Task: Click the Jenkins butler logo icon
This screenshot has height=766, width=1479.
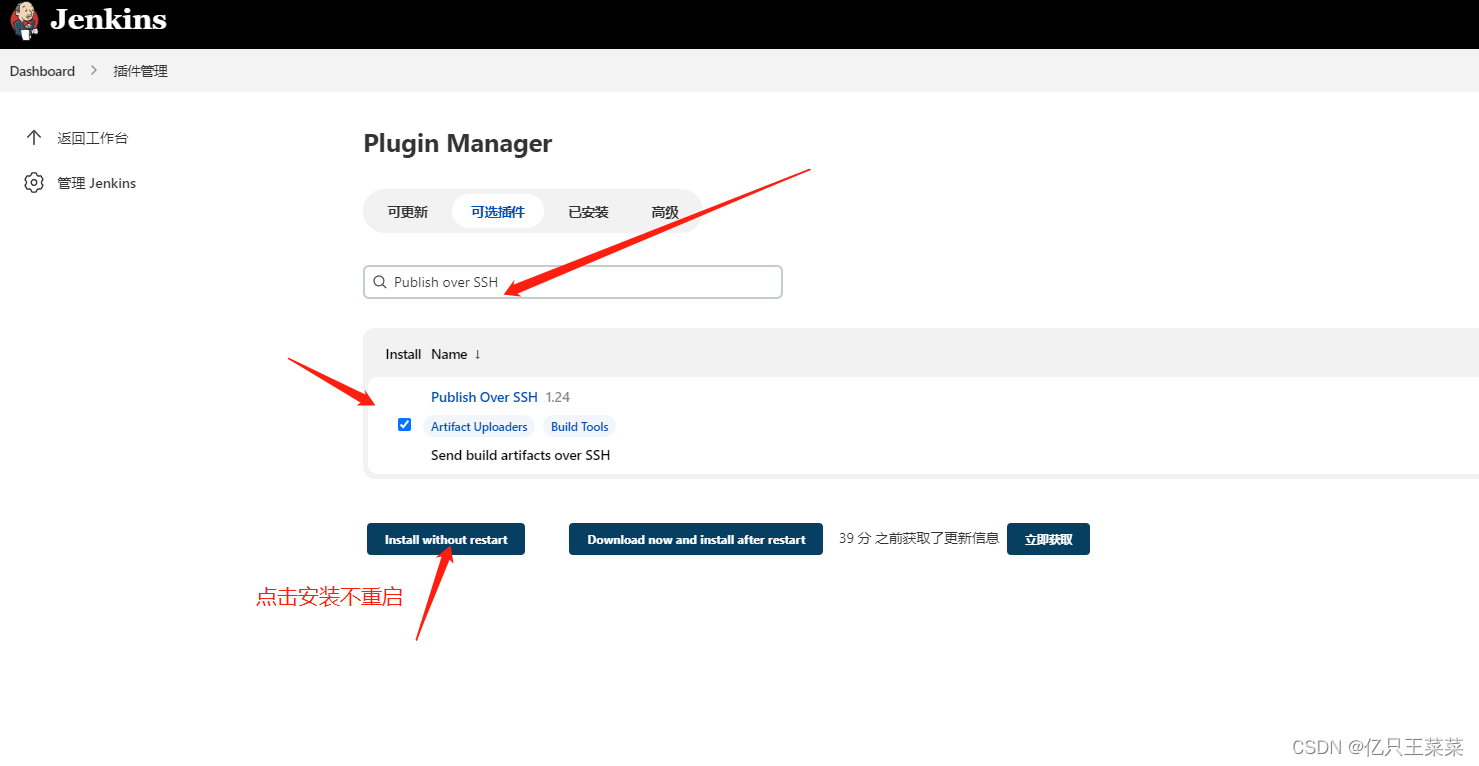Action: point(25,20)
